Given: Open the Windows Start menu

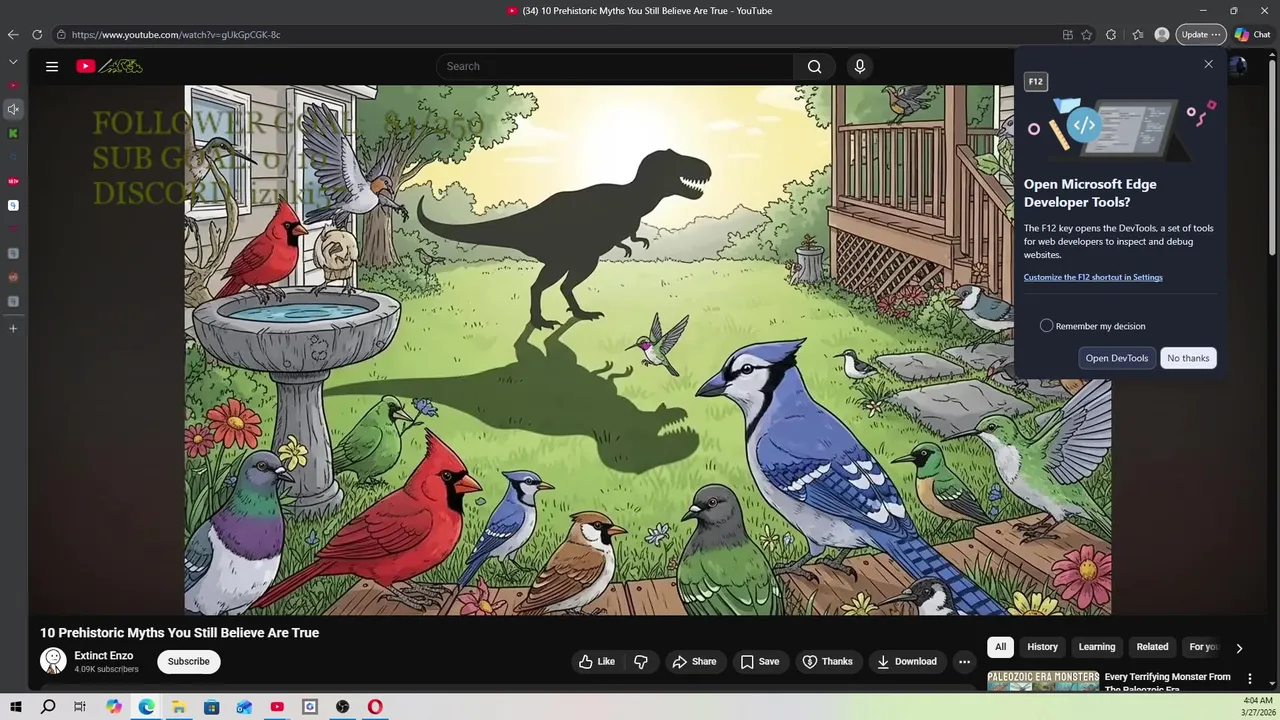Looking at the screenshot, I should point(15,707).
